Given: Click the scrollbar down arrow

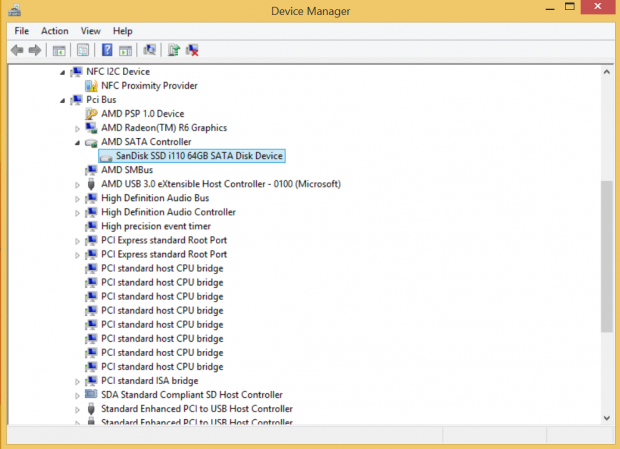Looking at the screenshot, I should tap(607, 418).
